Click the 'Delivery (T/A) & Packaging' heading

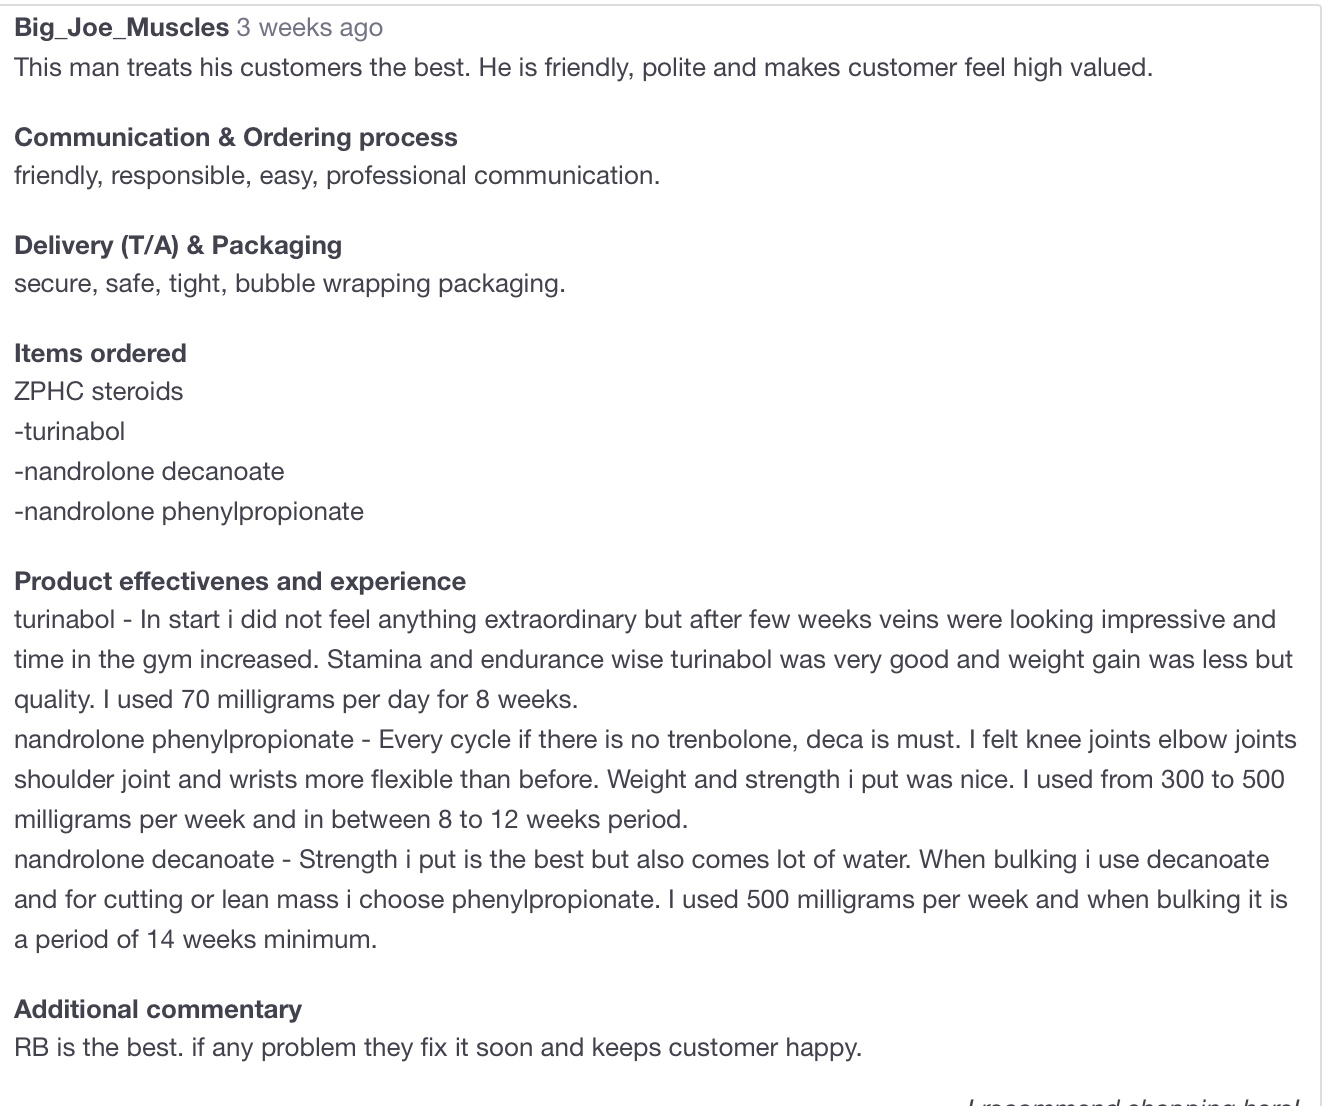click(178, 245)
